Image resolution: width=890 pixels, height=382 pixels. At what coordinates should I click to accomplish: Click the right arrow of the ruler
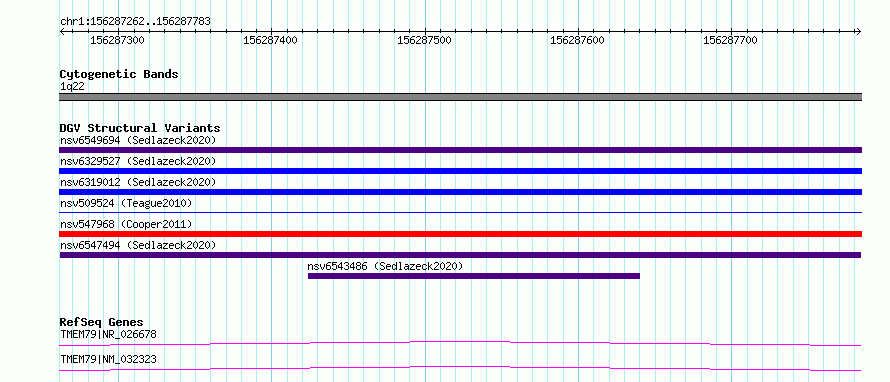[859, 31]
